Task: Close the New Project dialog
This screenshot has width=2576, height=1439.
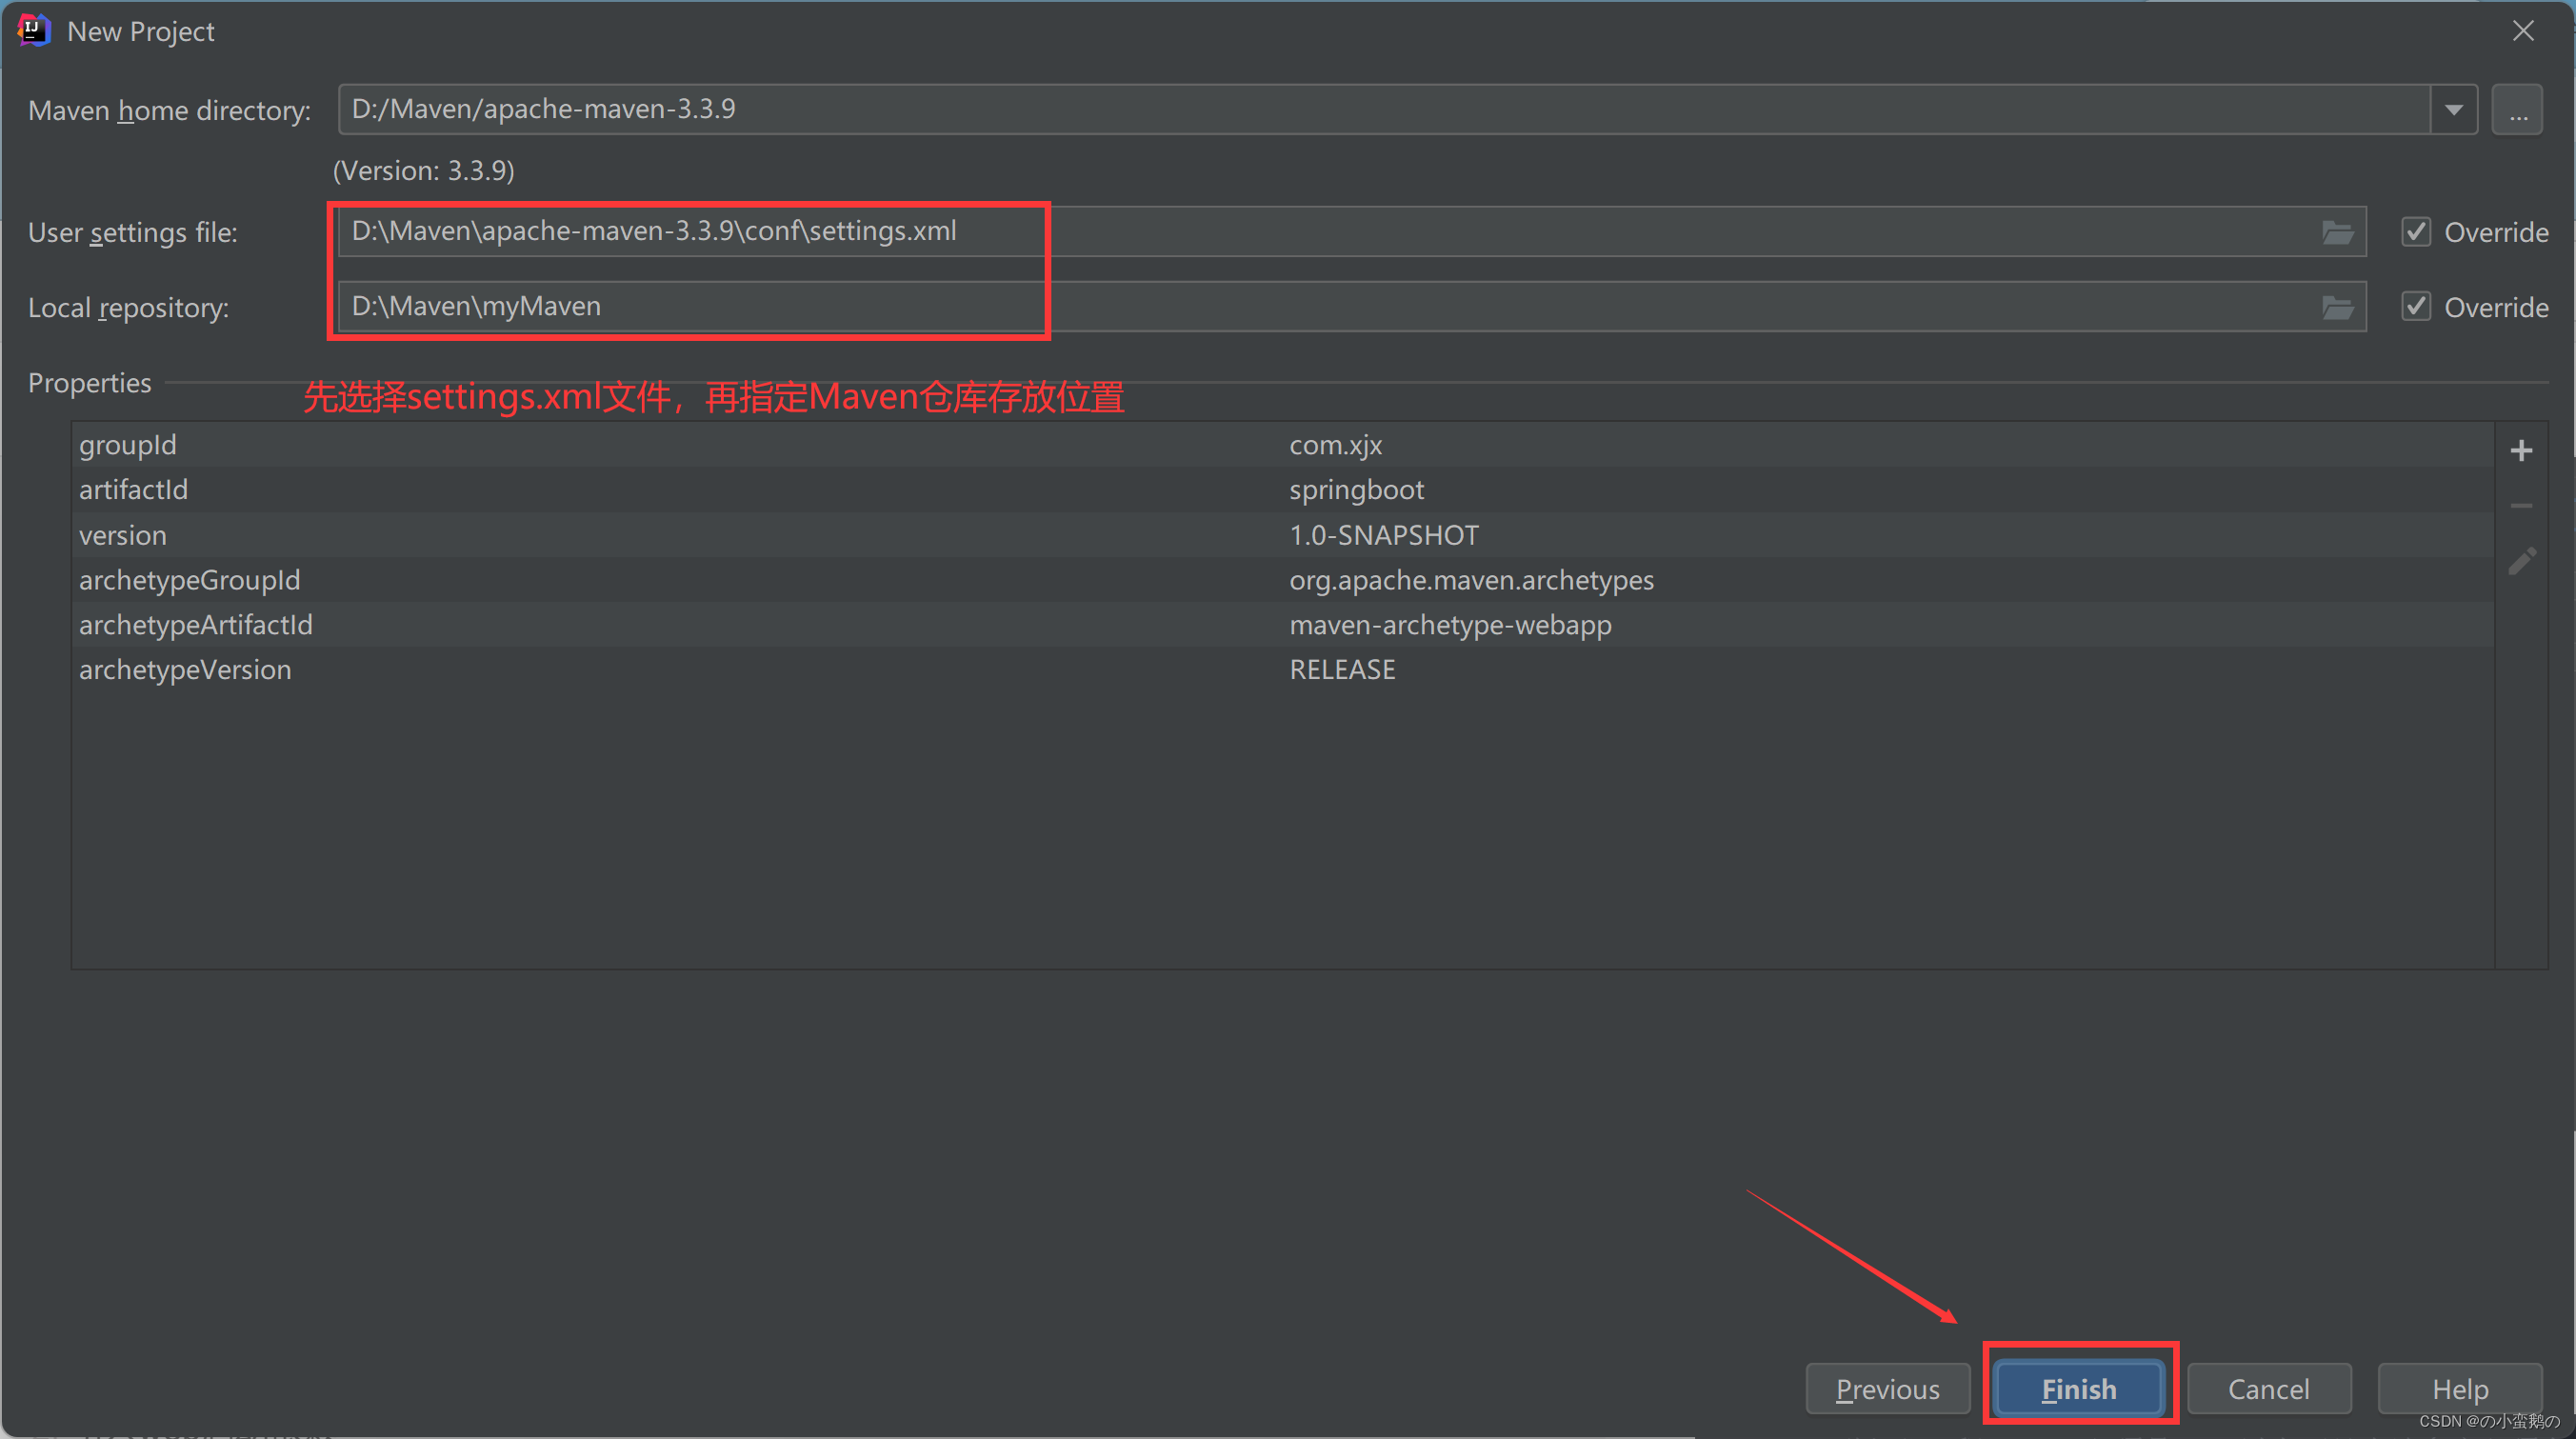Action: (2523, 31)
